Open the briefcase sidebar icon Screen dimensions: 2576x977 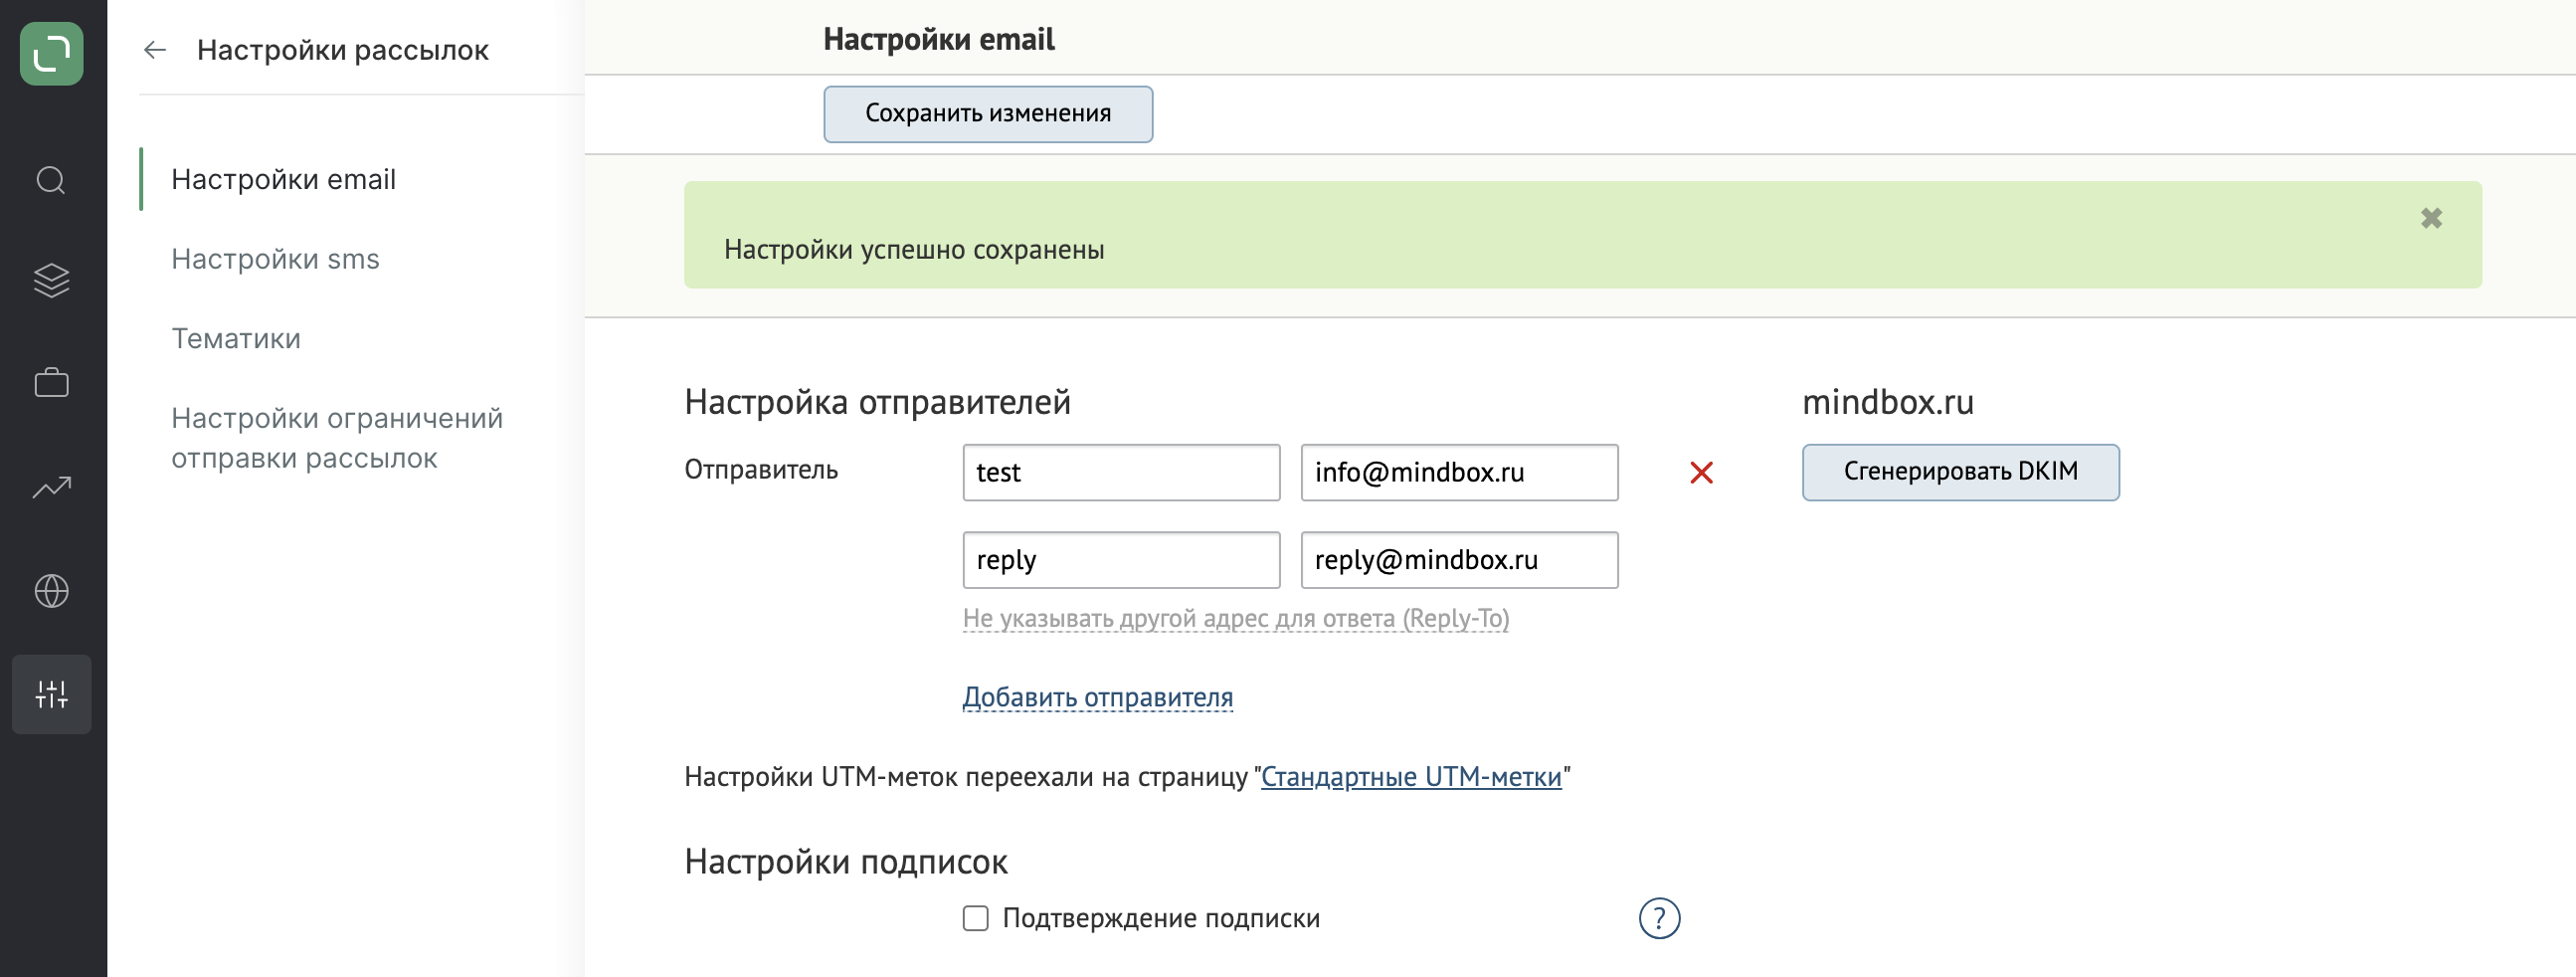point(51,383)
